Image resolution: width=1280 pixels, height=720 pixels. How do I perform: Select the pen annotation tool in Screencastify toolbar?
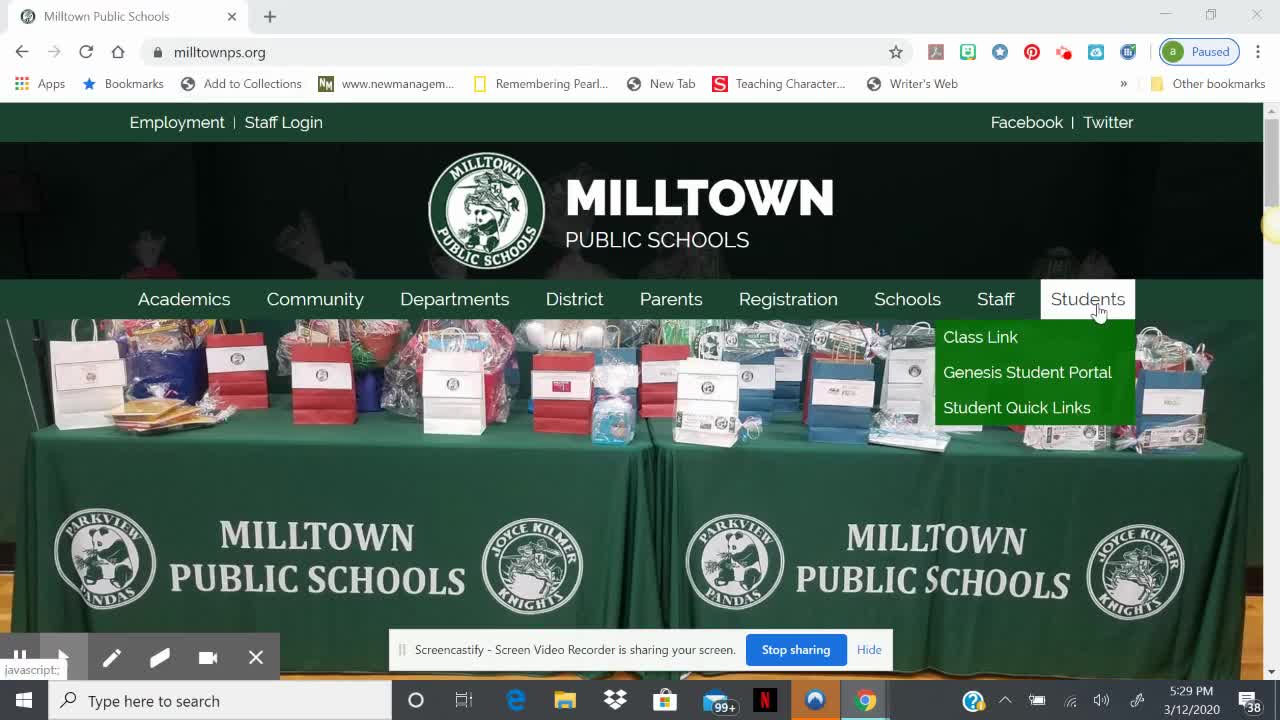pos(112,657)
